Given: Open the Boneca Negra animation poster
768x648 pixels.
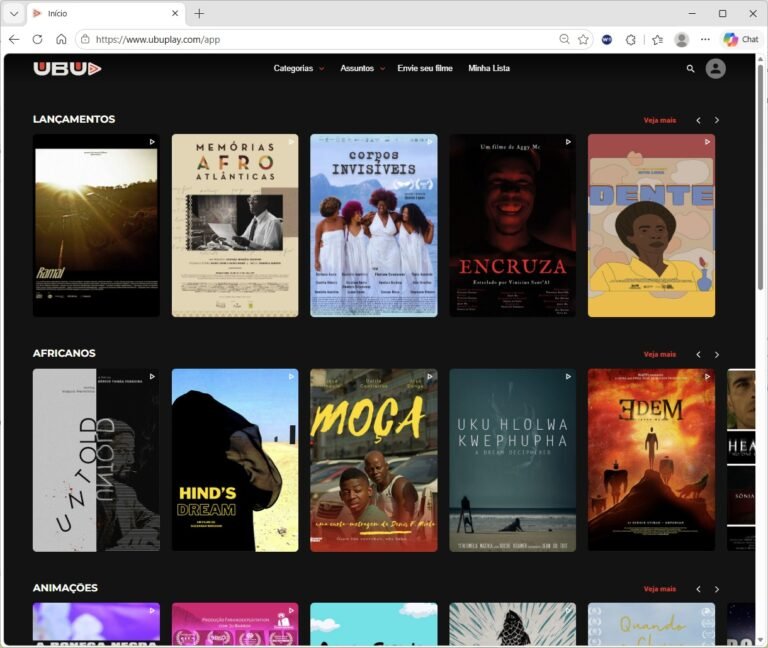Looking at the screenshot, I should click(x=96, y=624).
